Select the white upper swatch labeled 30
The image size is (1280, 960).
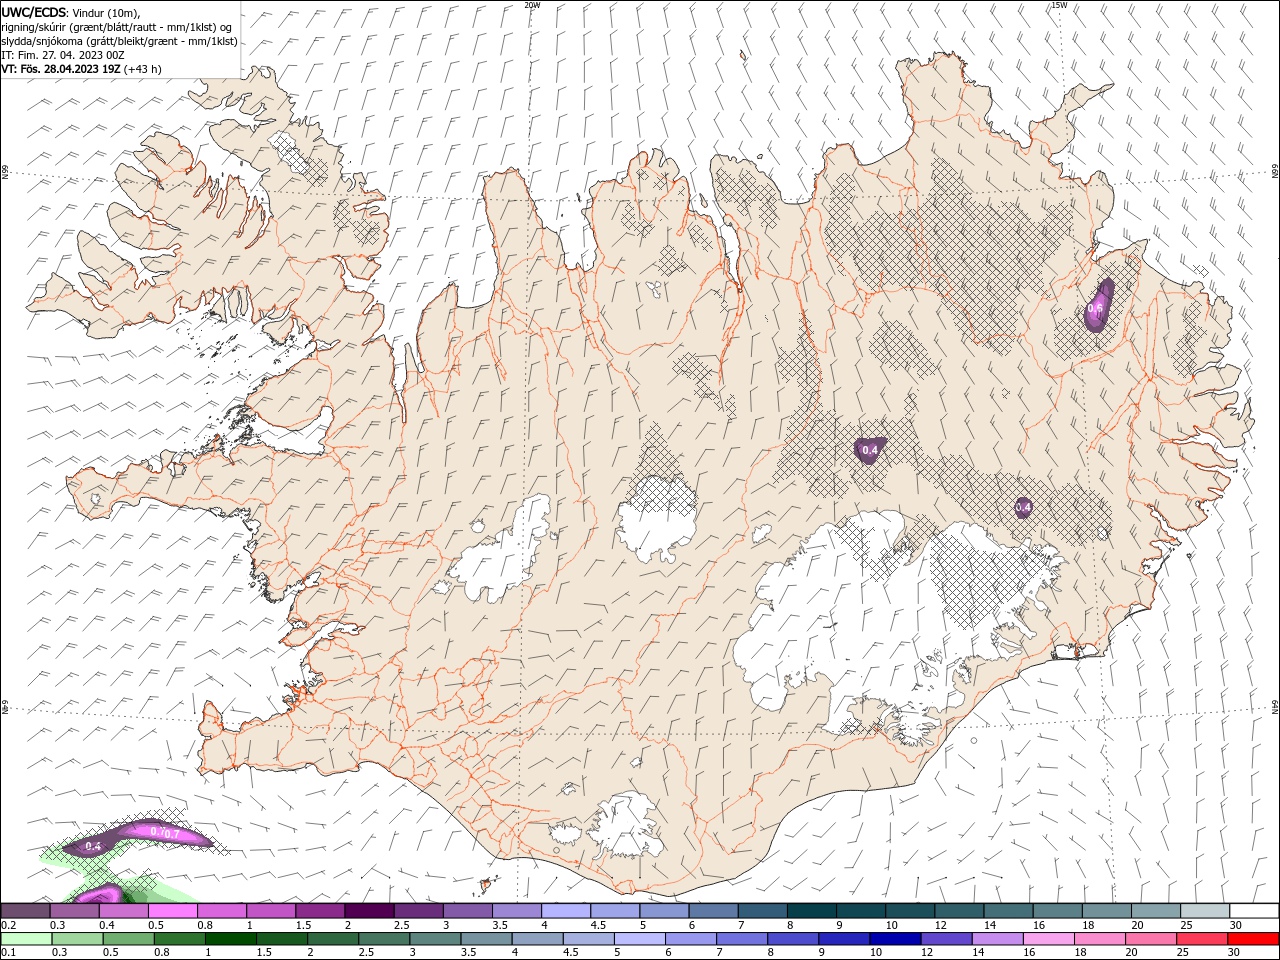pos(1252,911)
